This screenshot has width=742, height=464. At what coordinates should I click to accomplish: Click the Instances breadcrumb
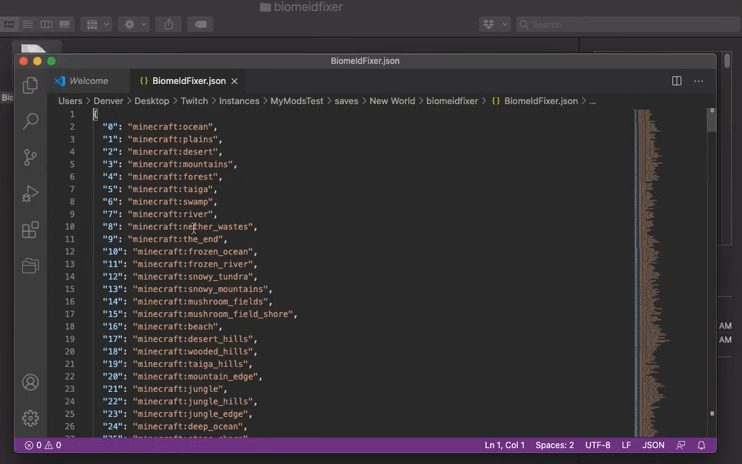coord(239,101)
